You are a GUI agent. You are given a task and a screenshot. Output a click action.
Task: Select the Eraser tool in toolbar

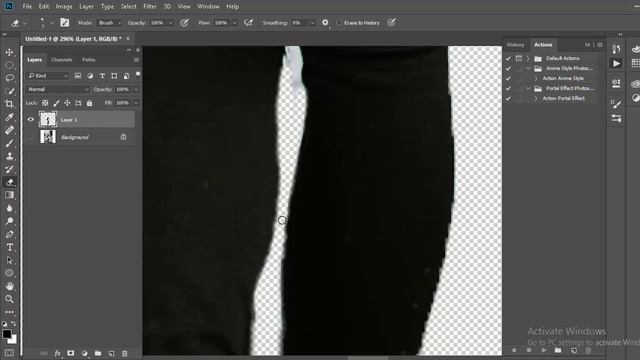click(9, 182)
